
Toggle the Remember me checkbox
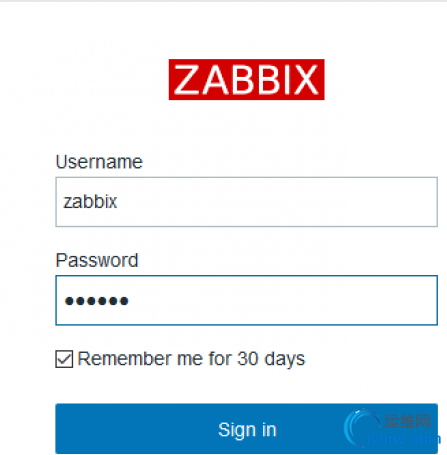[64, 359]
